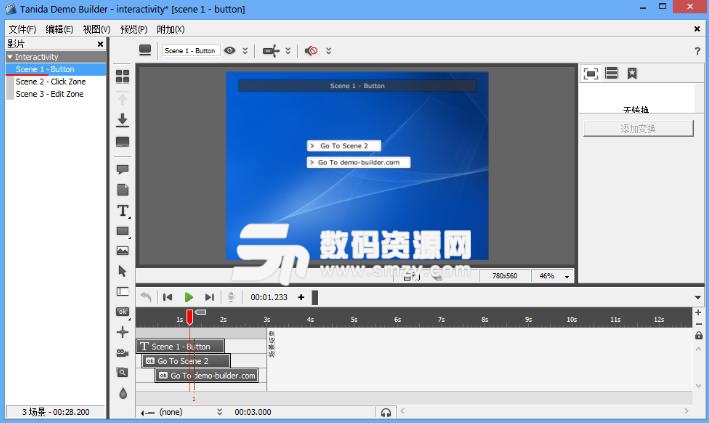Zoom out timeline with minus button
The image size is (709, 423).
(698, 324)
